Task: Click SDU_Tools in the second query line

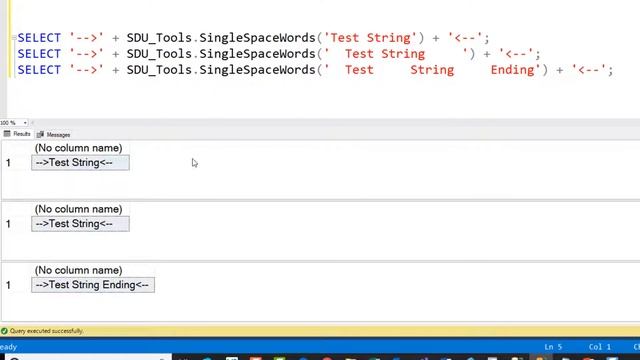Action: (159, 54)
